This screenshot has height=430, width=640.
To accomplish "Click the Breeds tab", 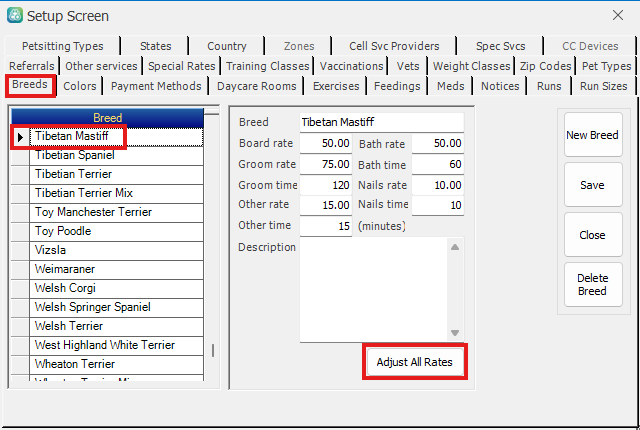I will 30,85.
